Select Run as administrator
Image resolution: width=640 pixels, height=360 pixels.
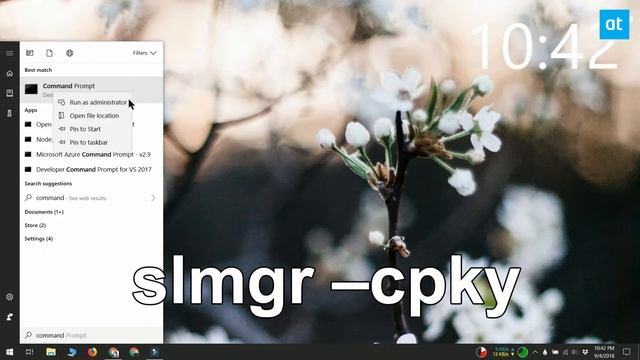(x=93, y=102)
